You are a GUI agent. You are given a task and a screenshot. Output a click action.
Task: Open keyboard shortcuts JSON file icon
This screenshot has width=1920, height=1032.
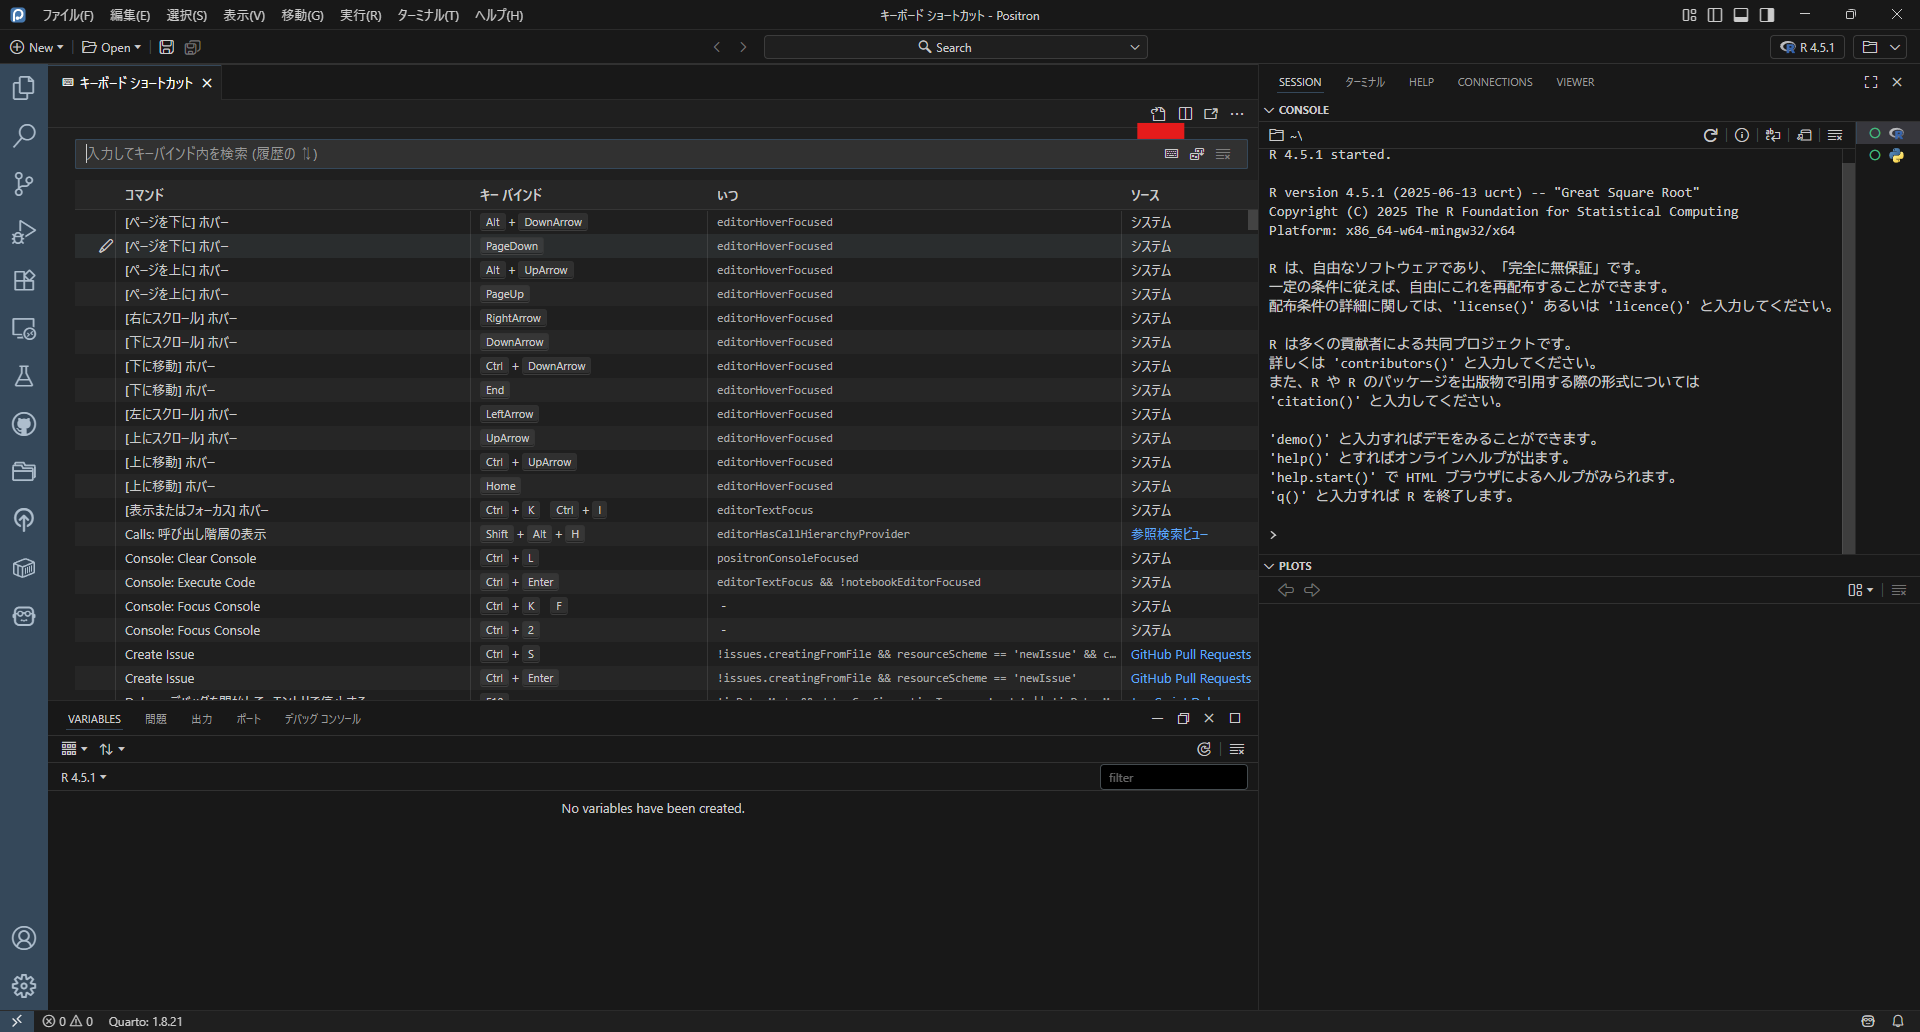1158,114
